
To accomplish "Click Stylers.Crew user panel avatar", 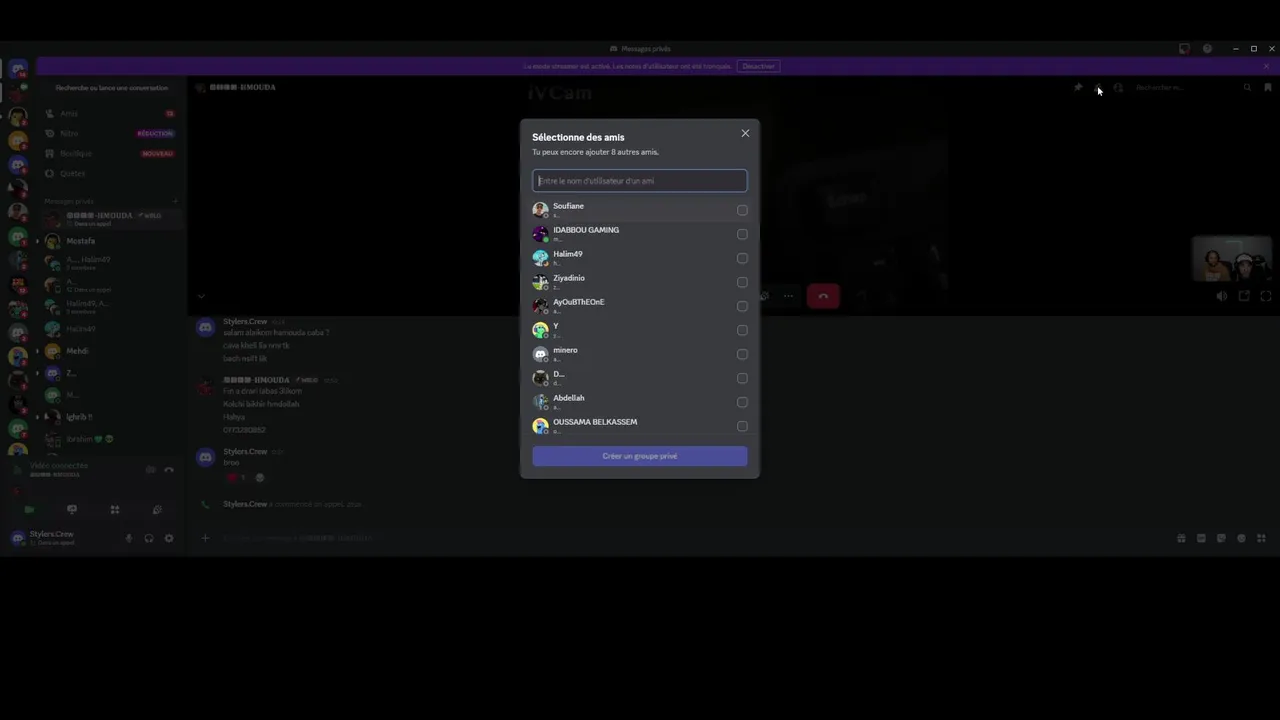I will click(x=18, y=538).
